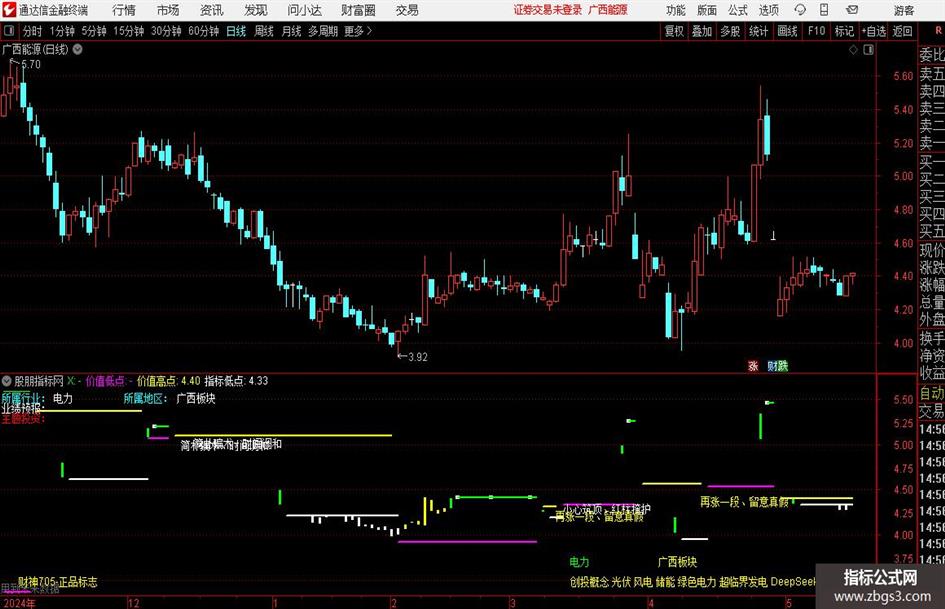Click 证券交易未登录 login link

tap(547, 10)
